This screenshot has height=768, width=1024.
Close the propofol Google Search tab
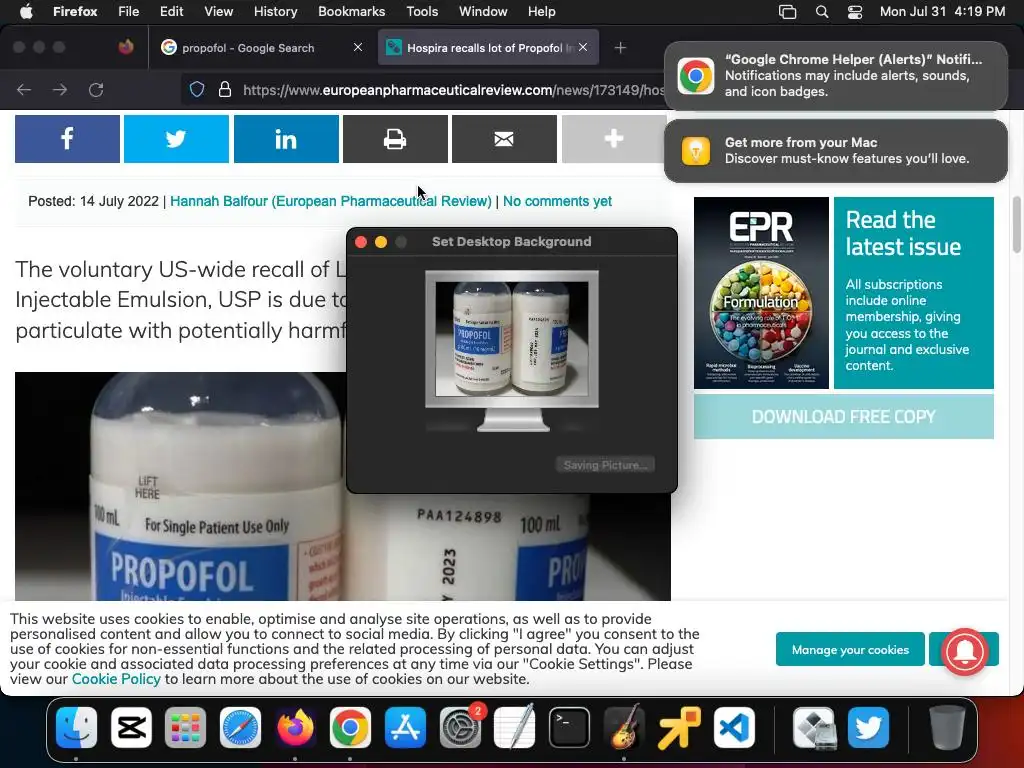[358, 47]
